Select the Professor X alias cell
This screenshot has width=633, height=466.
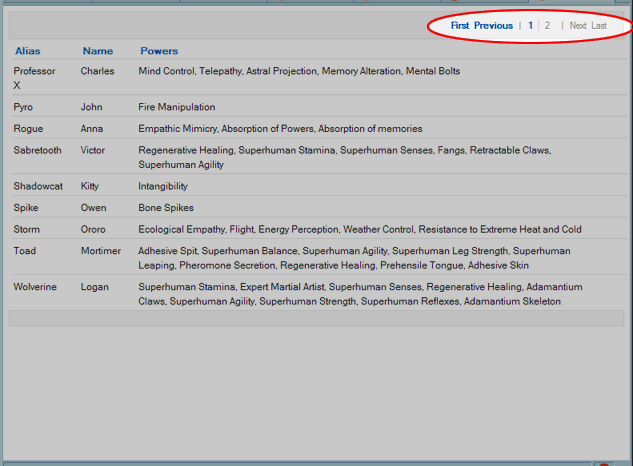[34, 78]
